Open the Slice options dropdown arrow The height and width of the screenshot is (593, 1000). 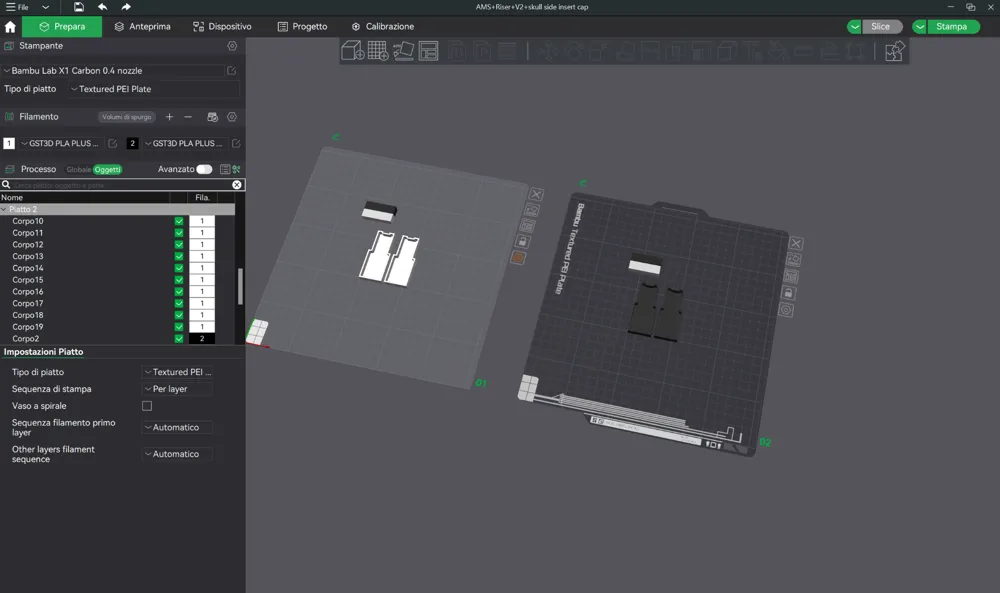(855, 27)
